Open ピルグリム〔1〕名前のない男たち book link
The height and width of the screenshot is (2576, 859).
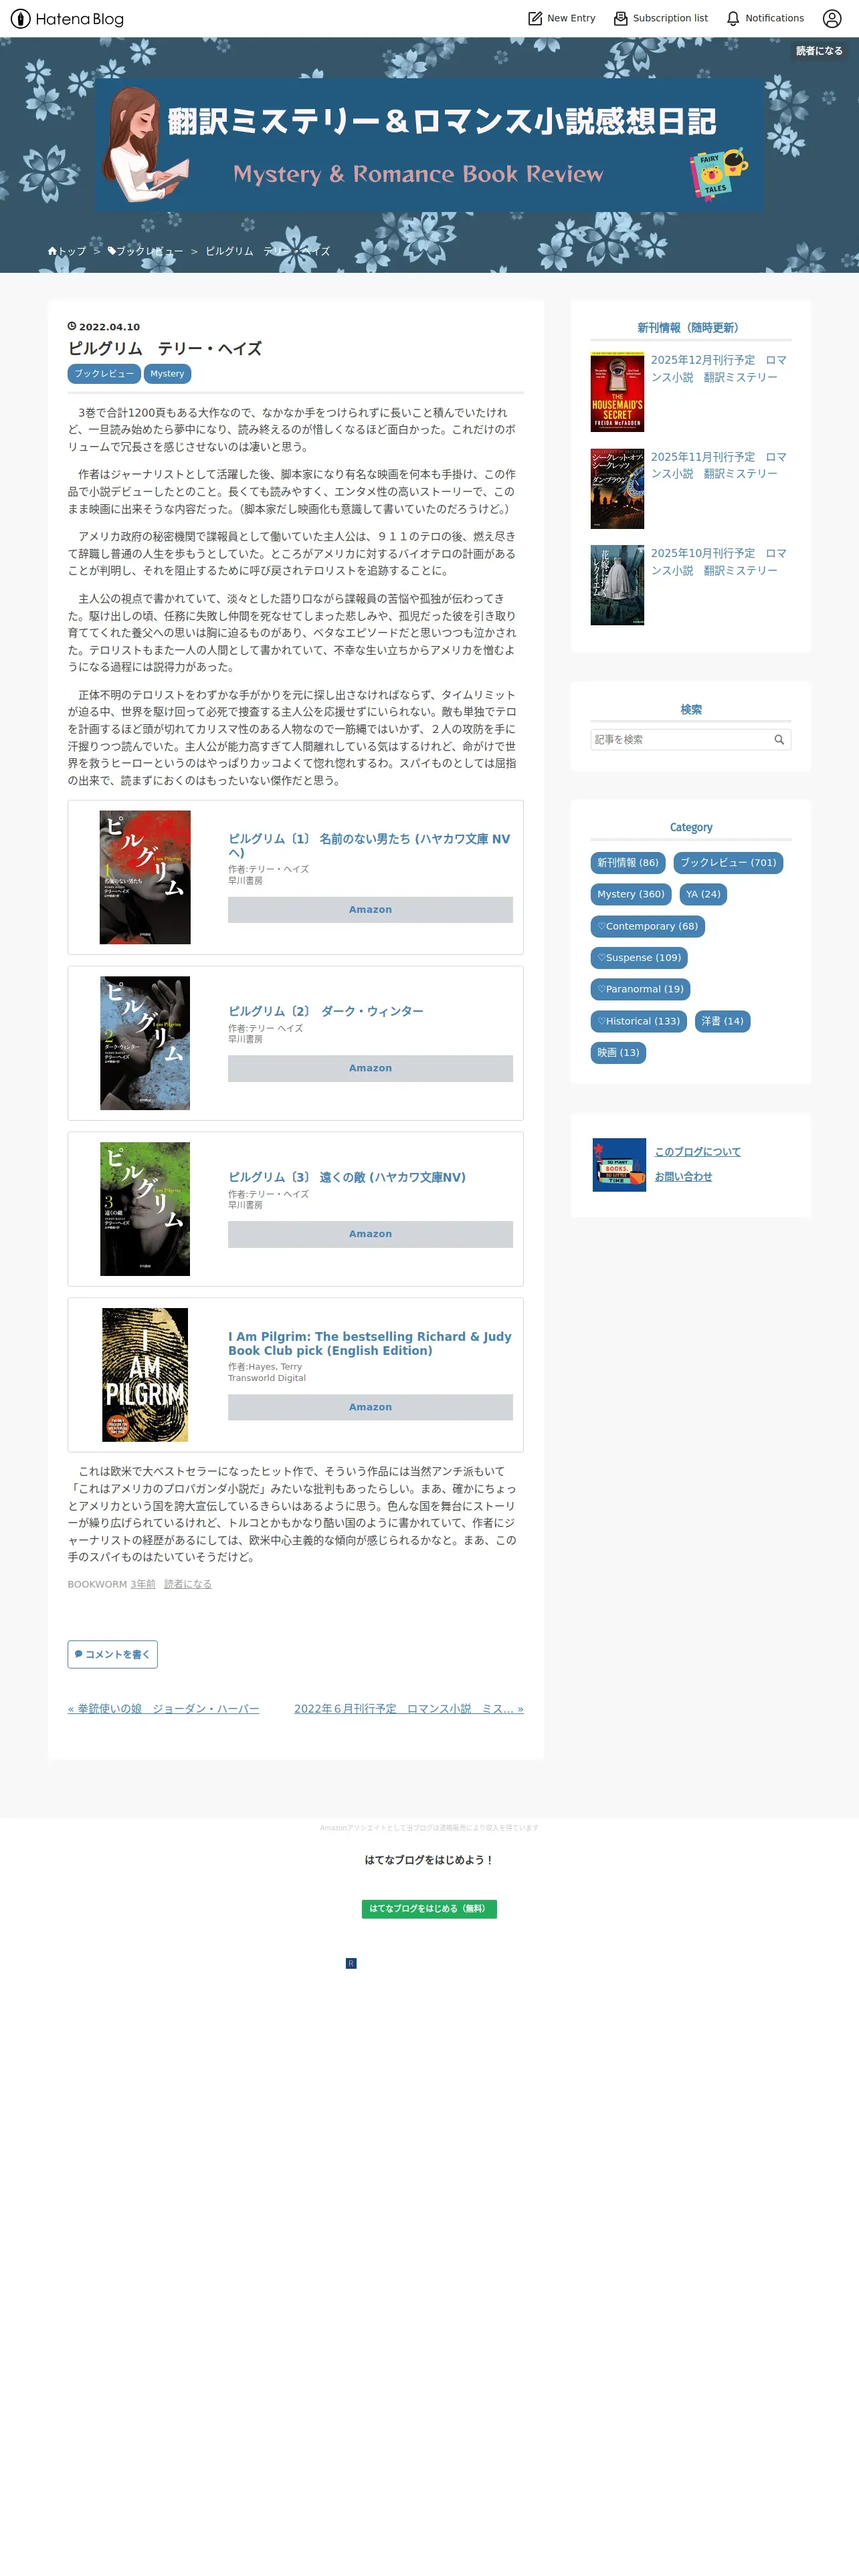click(369, 846)
